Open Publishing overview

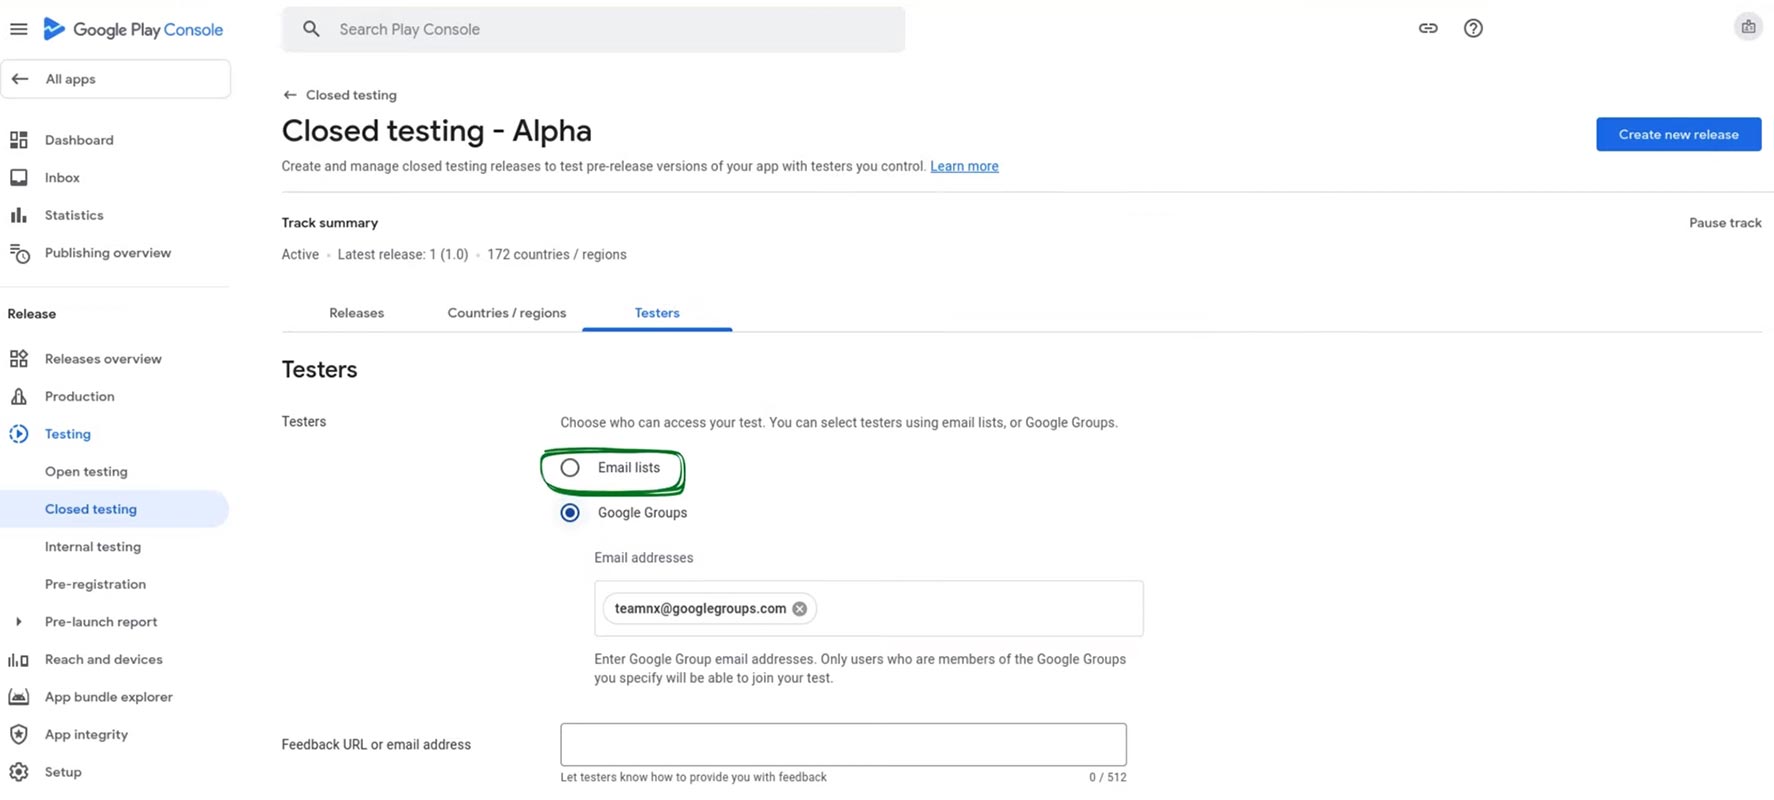coord(108,253)
